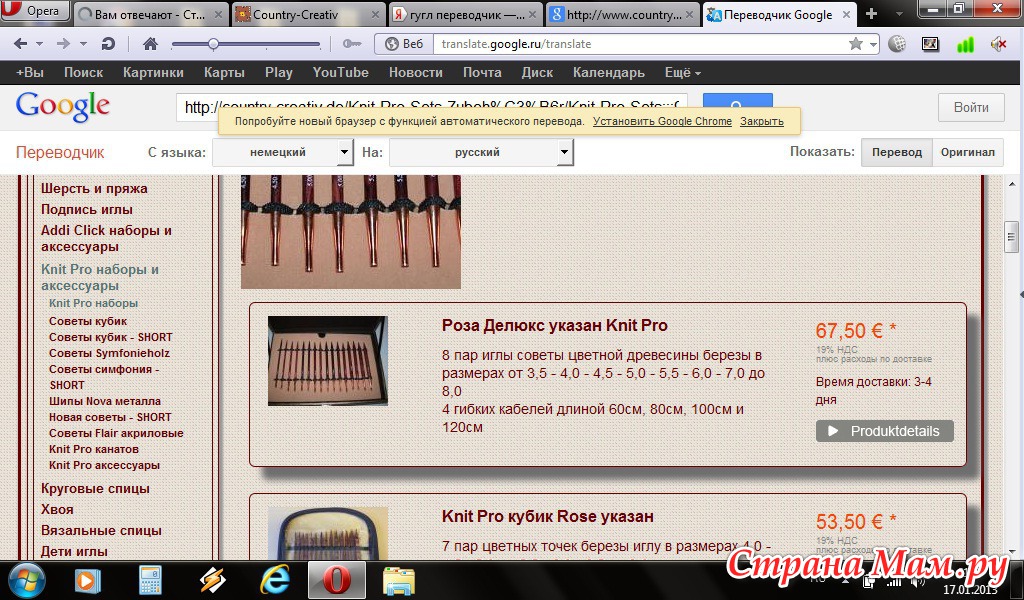The image size is (1024, 600).
Task: Open the large needle tips photo
Action: pyautogui.click(x=351, y=232)
